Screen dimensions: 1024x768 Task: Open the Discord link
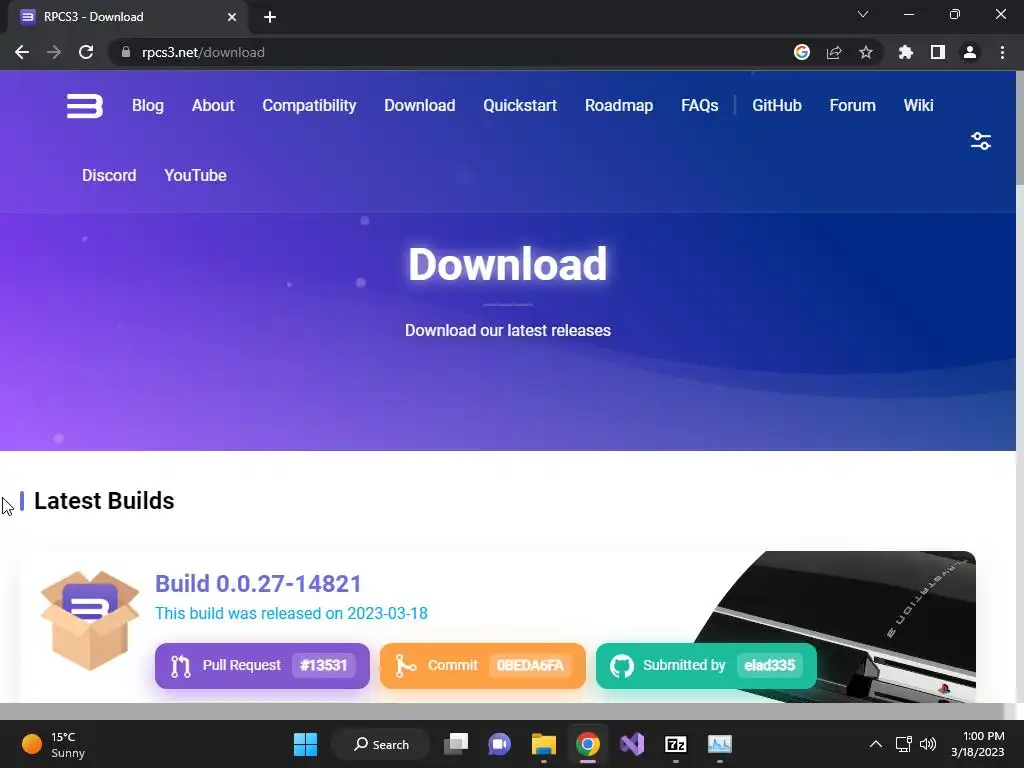[109, 176]
